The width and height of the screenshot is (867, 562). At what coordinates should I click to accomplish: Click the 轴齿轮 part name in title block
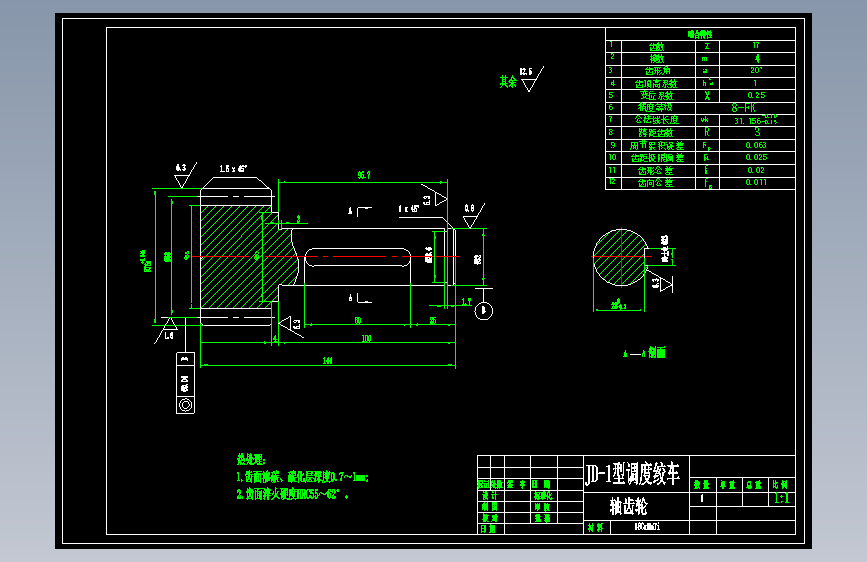628,506
